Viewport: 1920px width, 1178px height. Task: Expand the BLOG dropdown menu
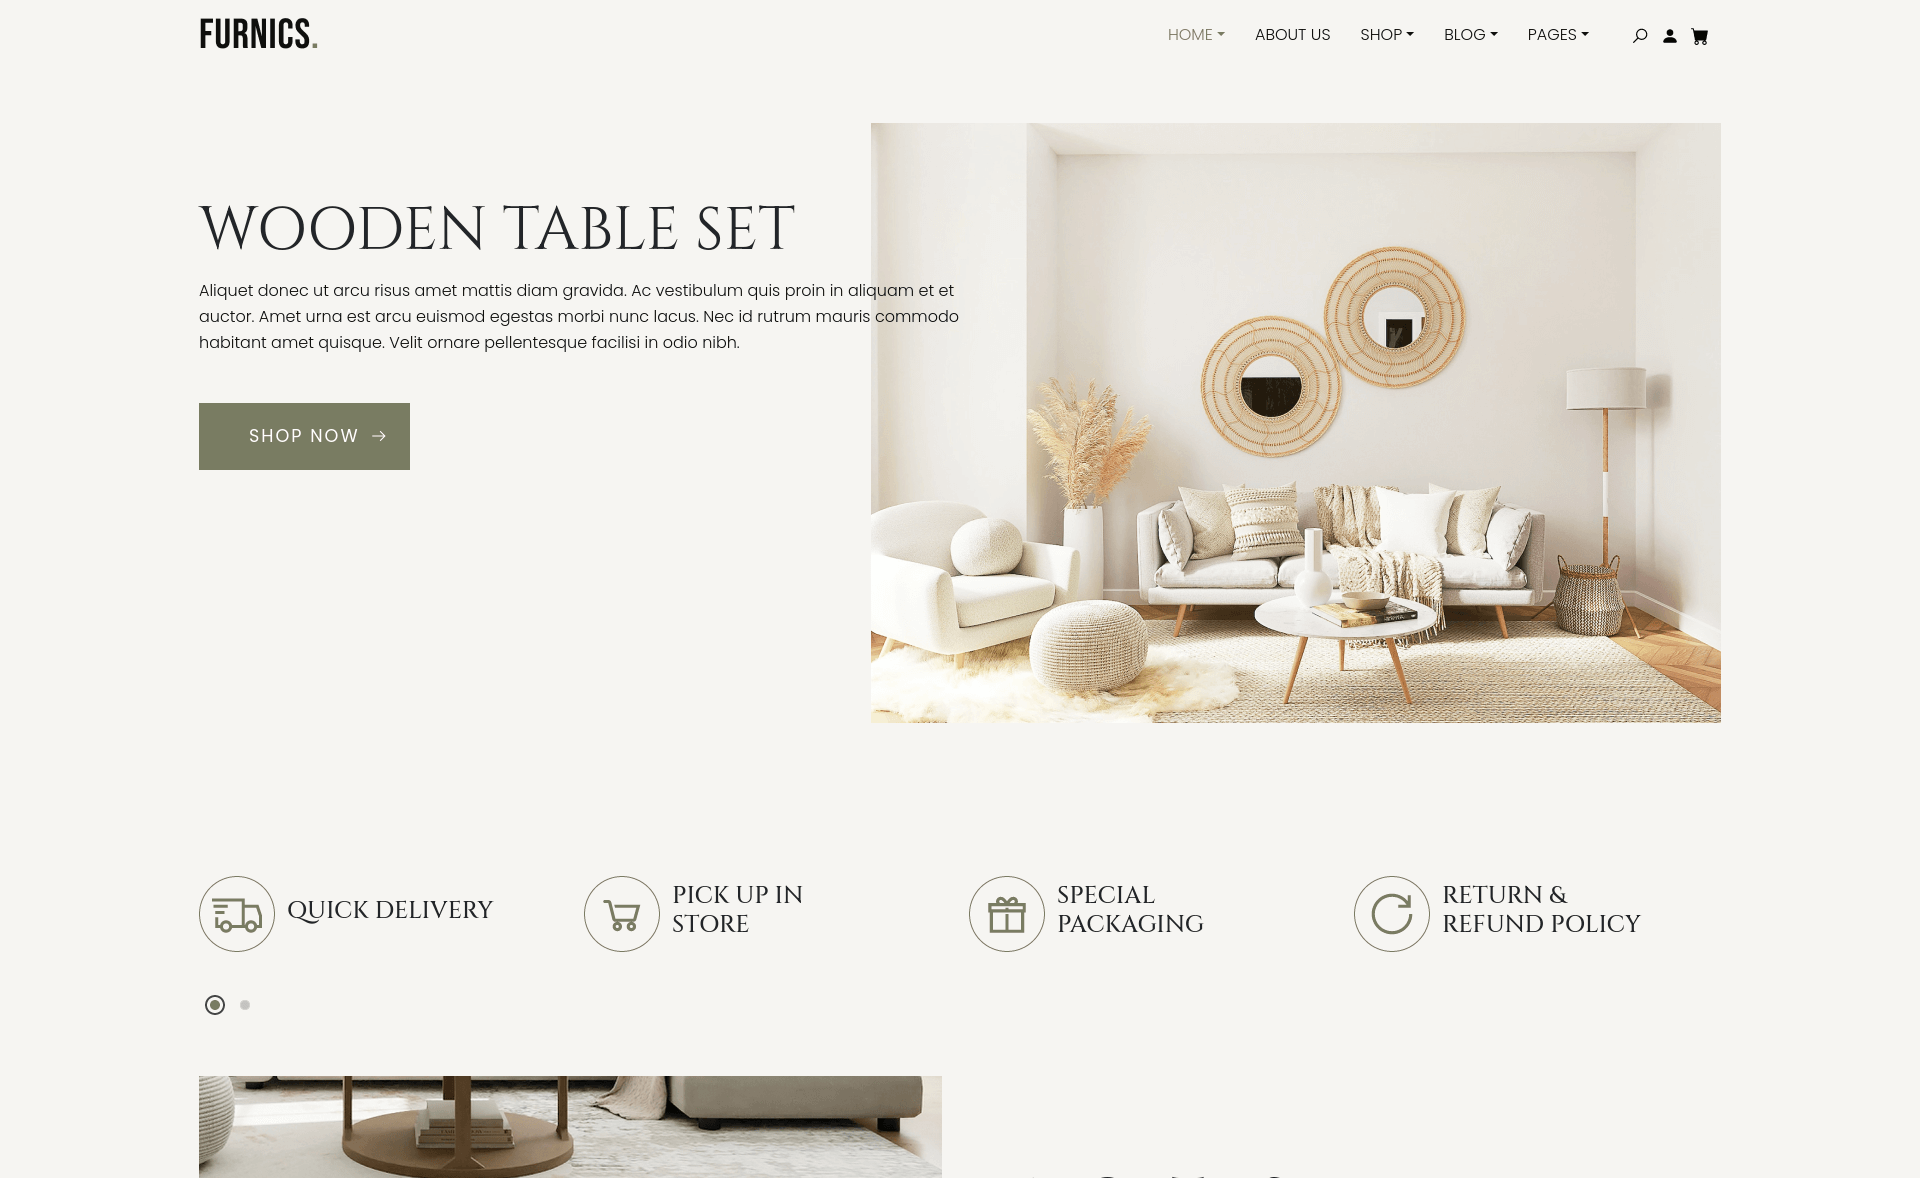(1472, 34)
